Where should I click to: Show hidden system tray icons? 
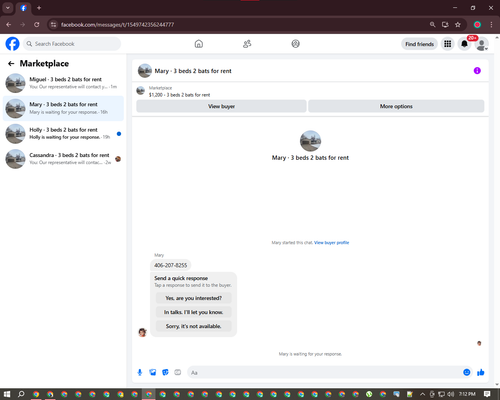click(x=422, y=394)
